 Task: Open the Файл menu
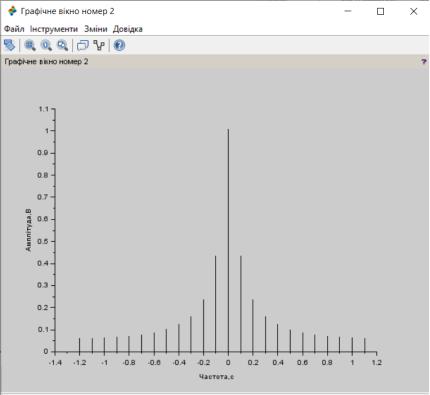point(14,29)
